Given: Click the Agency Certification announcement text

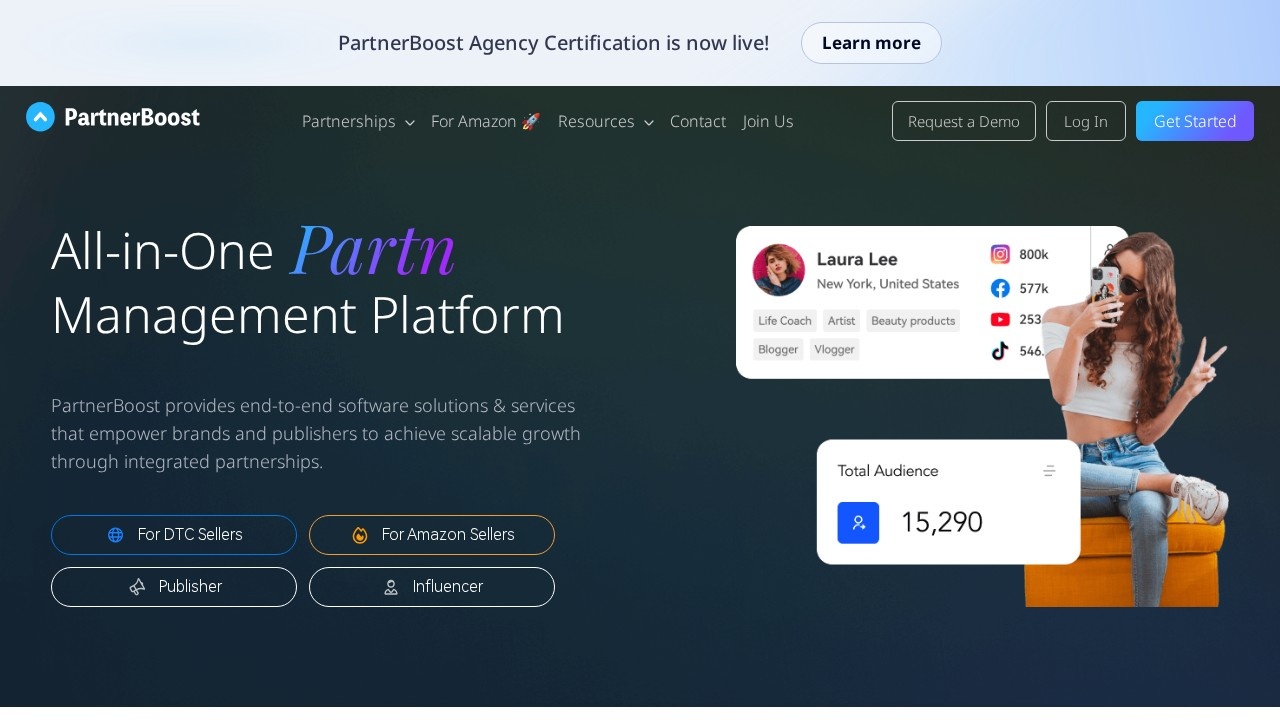Looking at the screenshot, I should click(x=554, y=43).
